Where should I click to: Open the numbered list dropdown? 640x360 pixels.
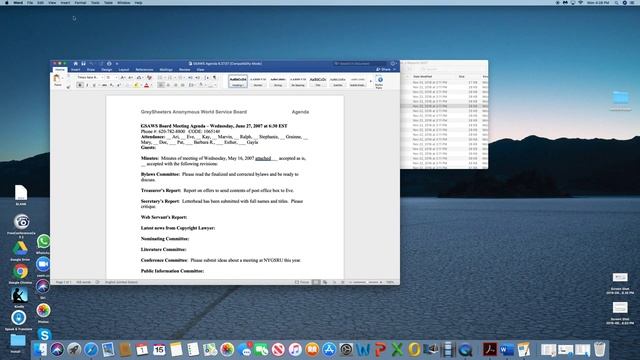click(x=175, y=77)
